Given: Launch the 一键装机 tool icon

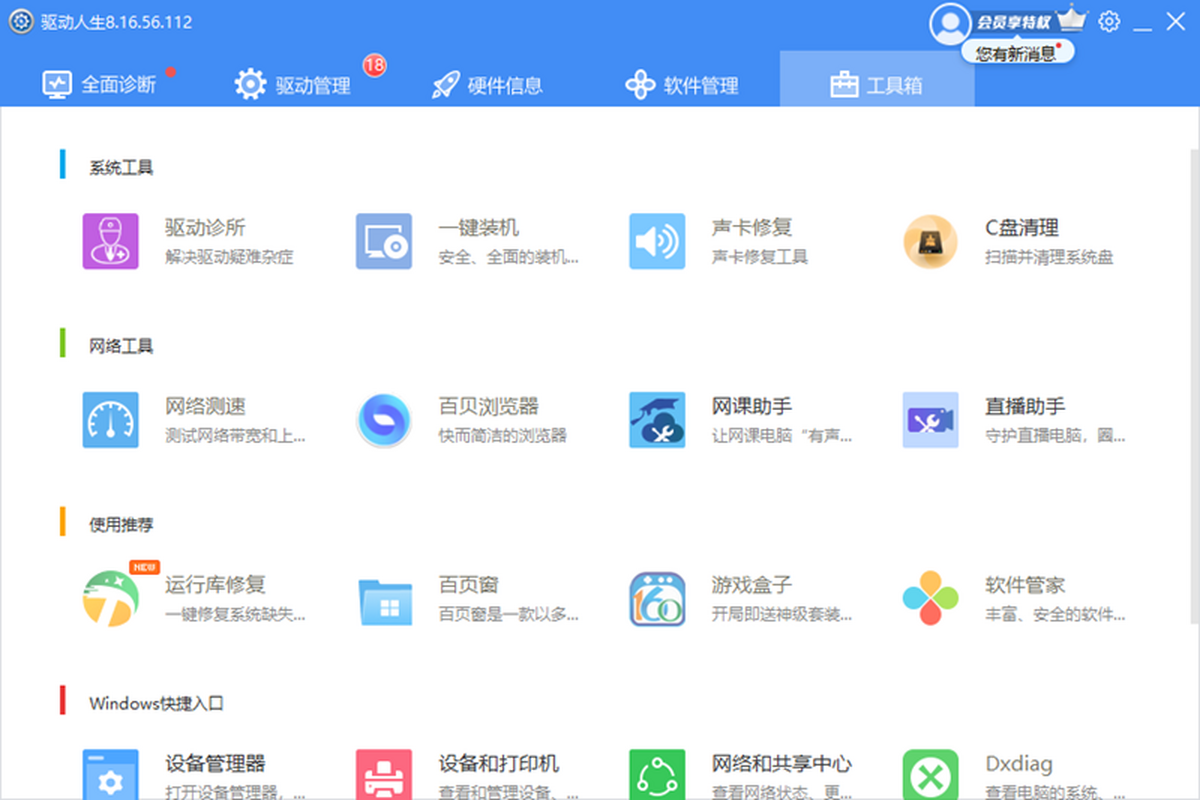Looking at the screenshot, I should [x=384, y=241].
